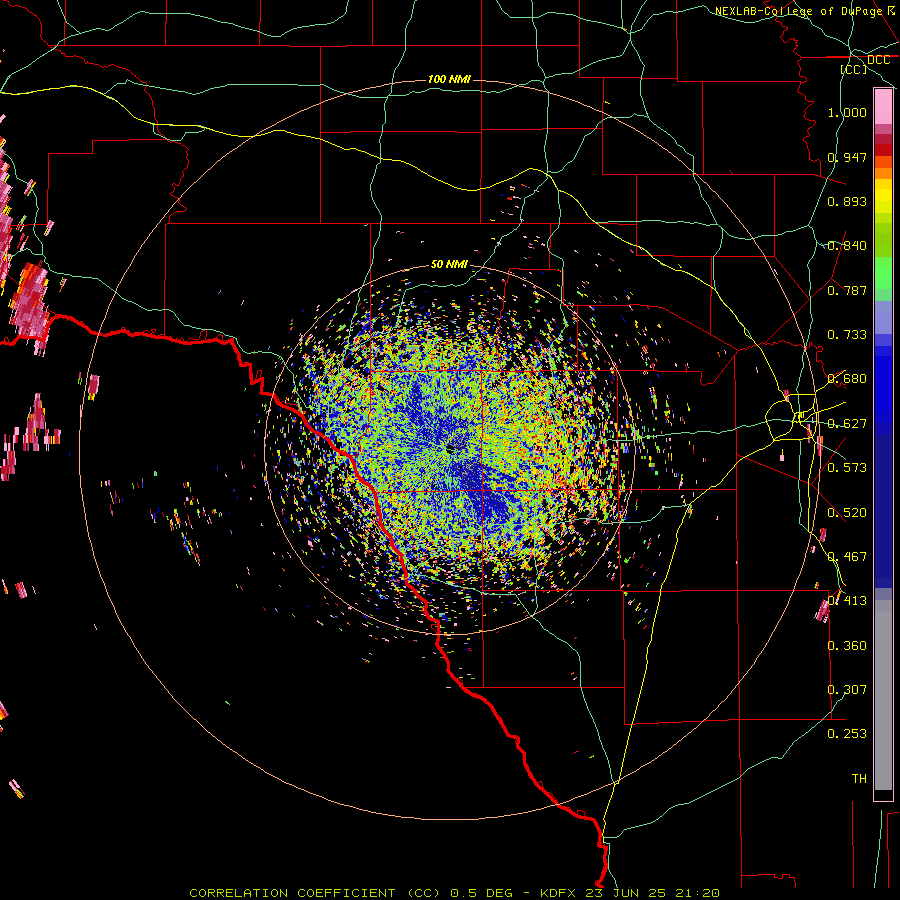Click the 100 NMI range ring label
Image resolution: width=900 pixels, height=900 pixels.
[449, 79]
